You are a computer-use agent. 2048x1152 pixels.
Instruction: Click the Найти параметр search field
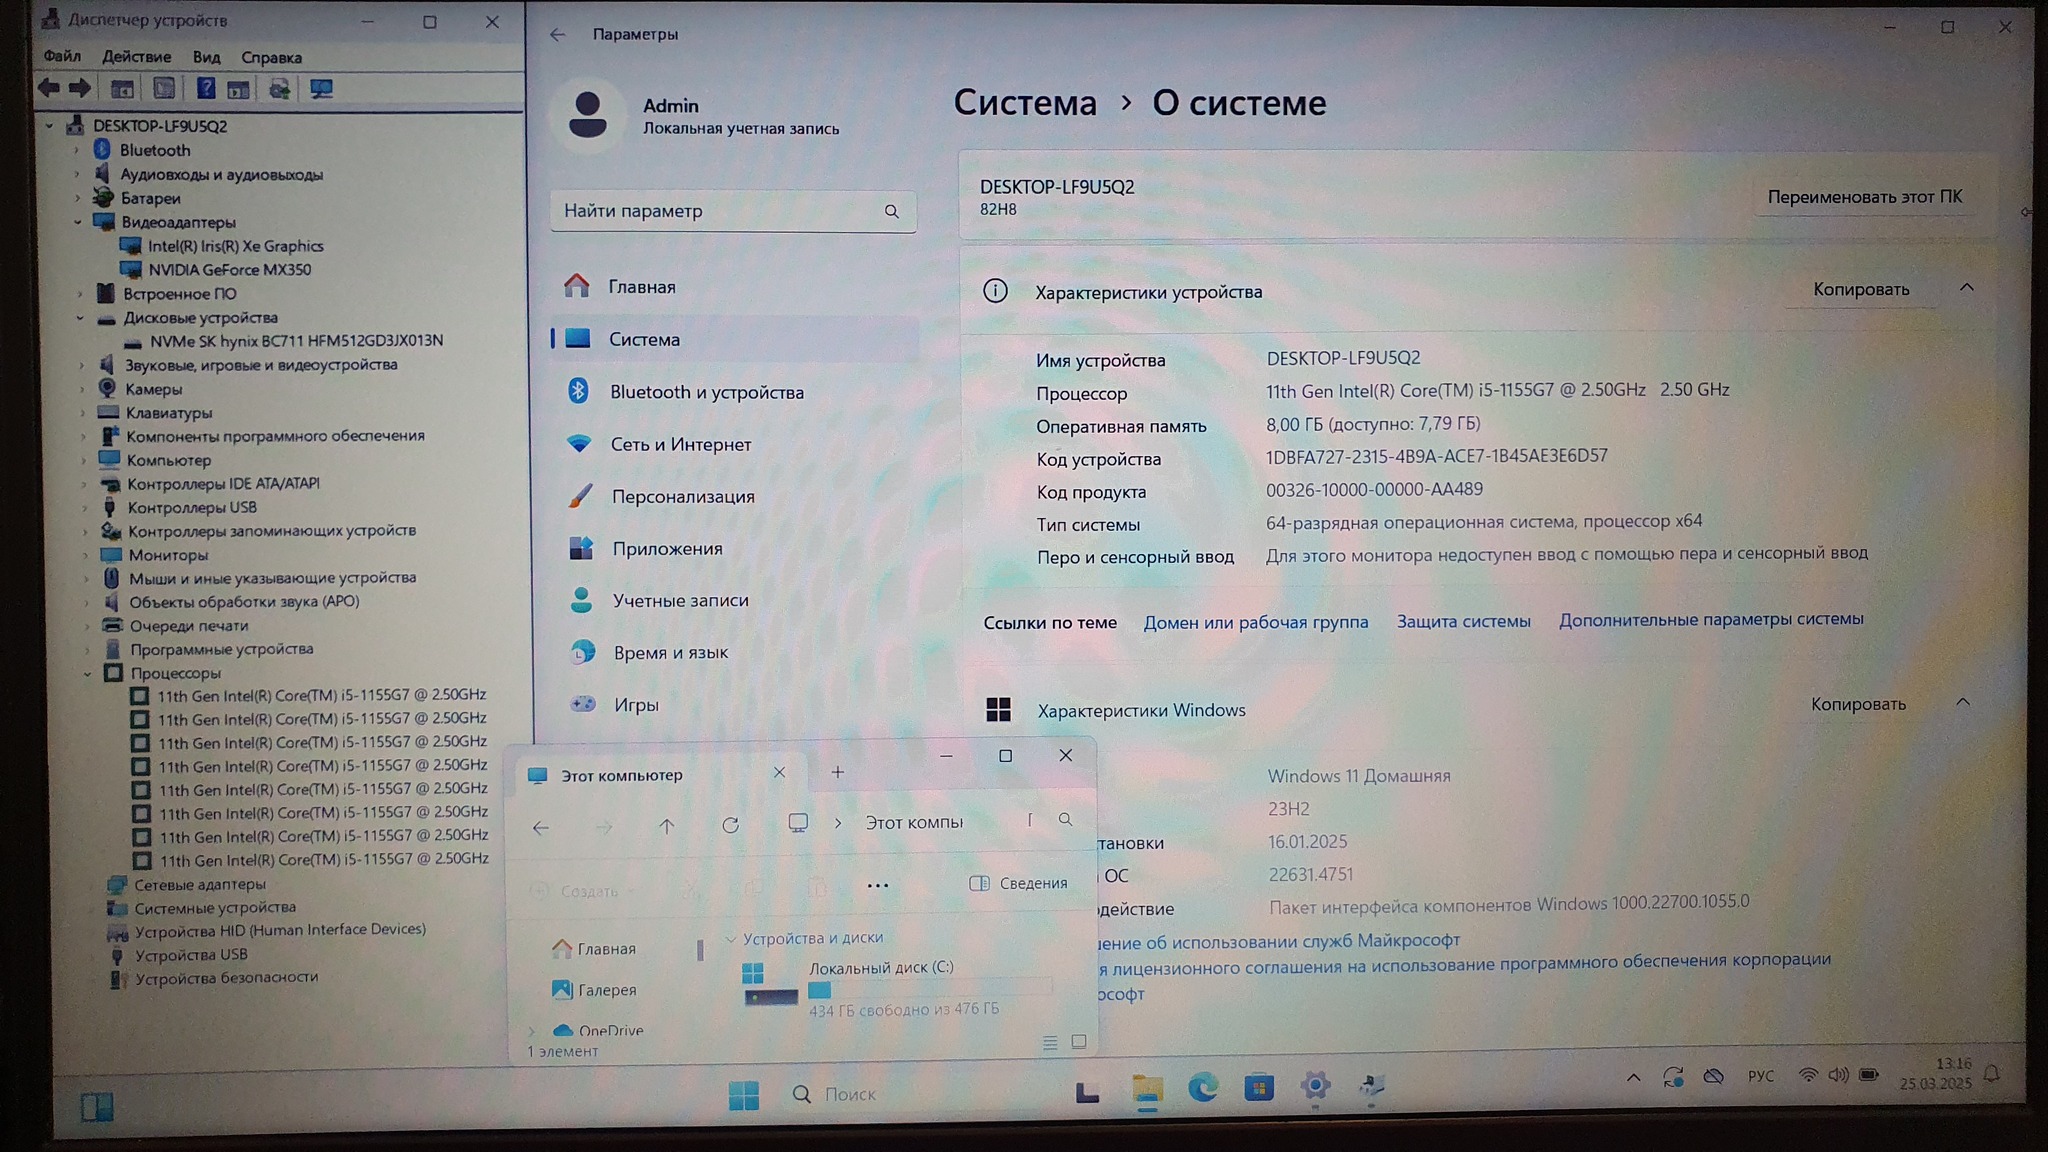[x=715, y=211]
